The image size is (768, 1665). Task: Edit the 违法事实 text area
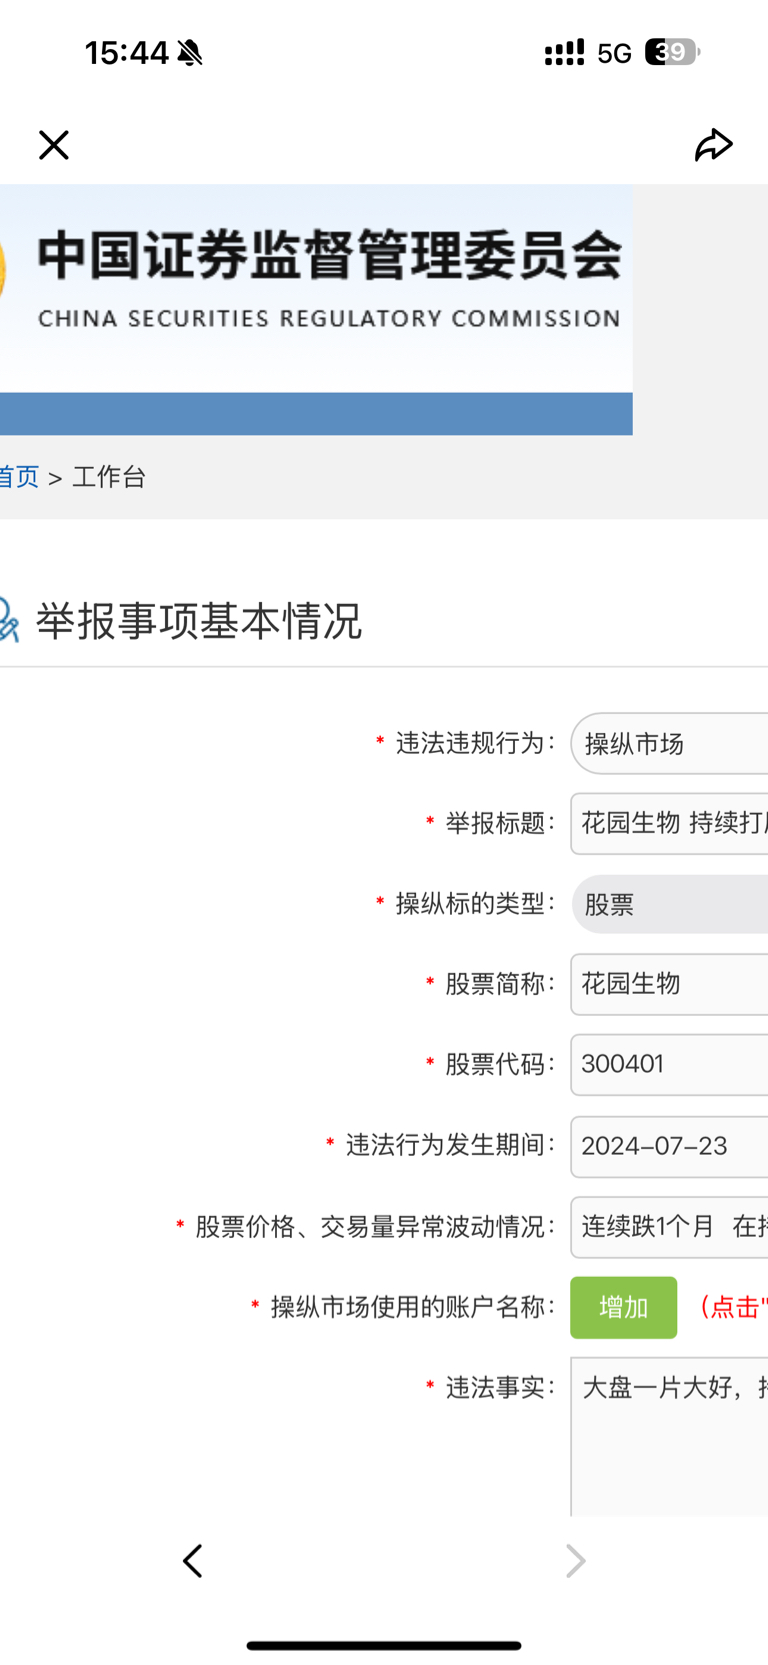(669, 1436)
